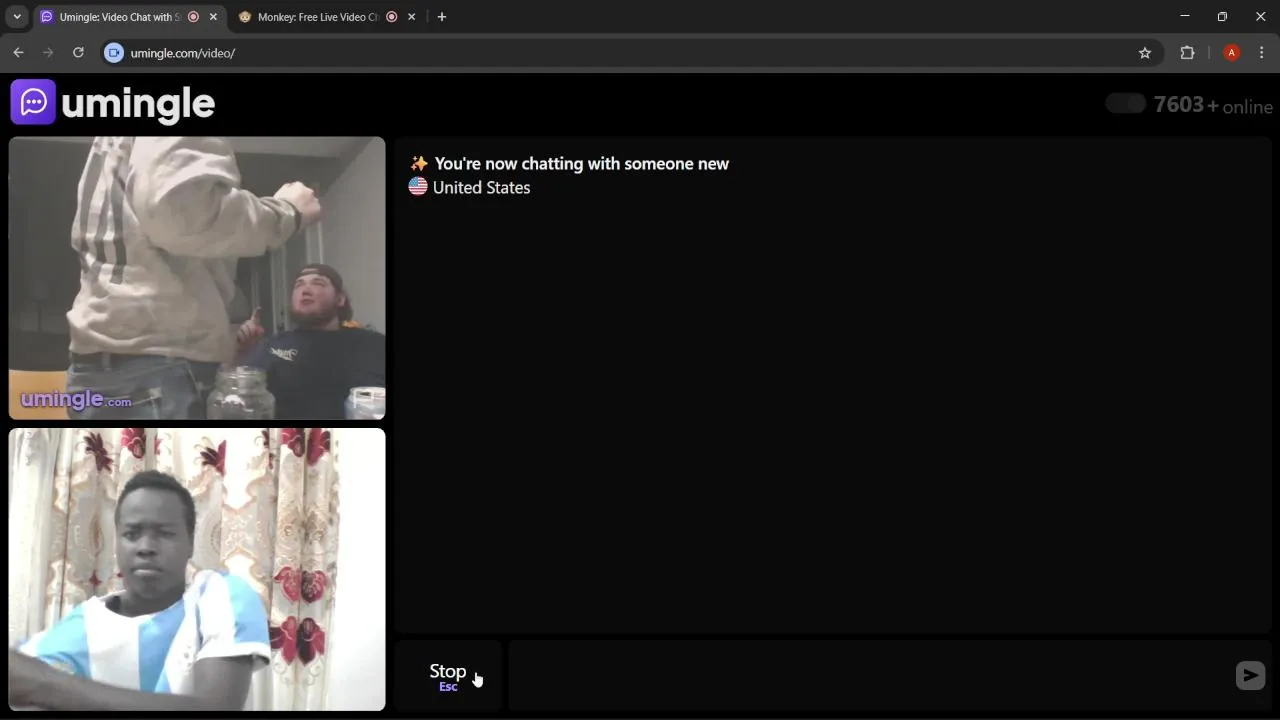This screenshot has height=720, width=1280.
Task: Go forward to next page
Action: pyautogui.click(x=48, y=53)
